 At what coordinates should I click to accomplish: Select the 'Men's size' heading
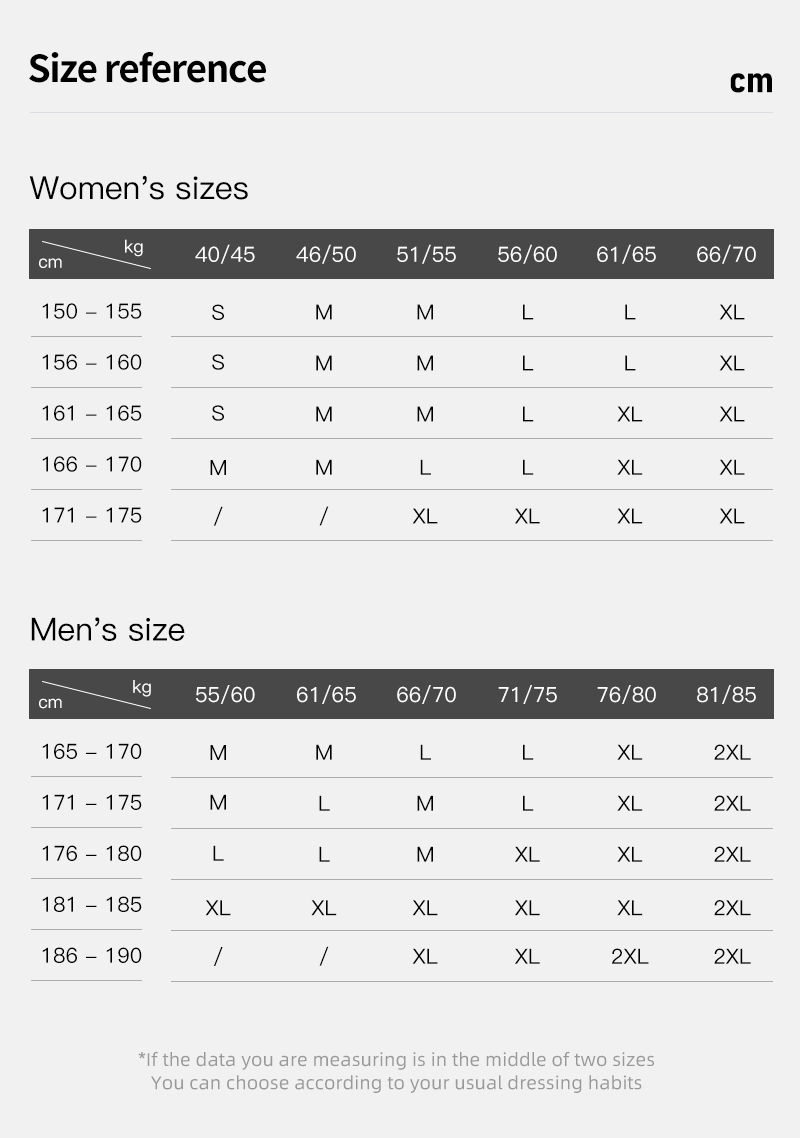[x=107, y=629]
